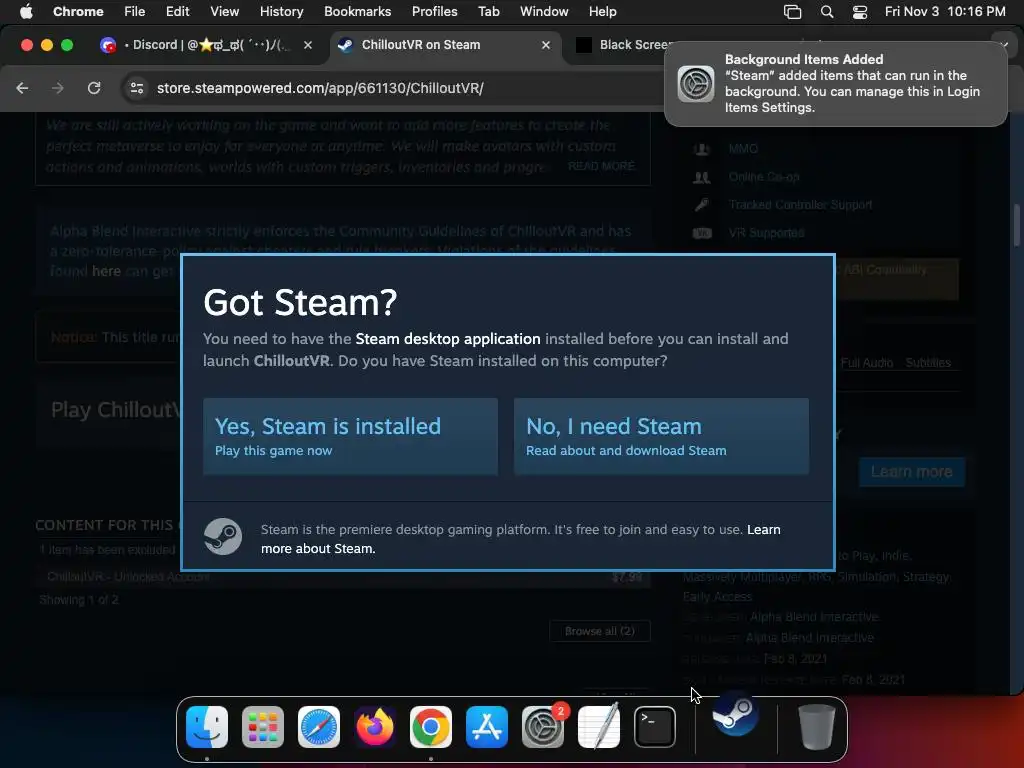Open the Window menu
This screenshot has height=768, width=1024.
pyautogui.click(x=544, y=11)
